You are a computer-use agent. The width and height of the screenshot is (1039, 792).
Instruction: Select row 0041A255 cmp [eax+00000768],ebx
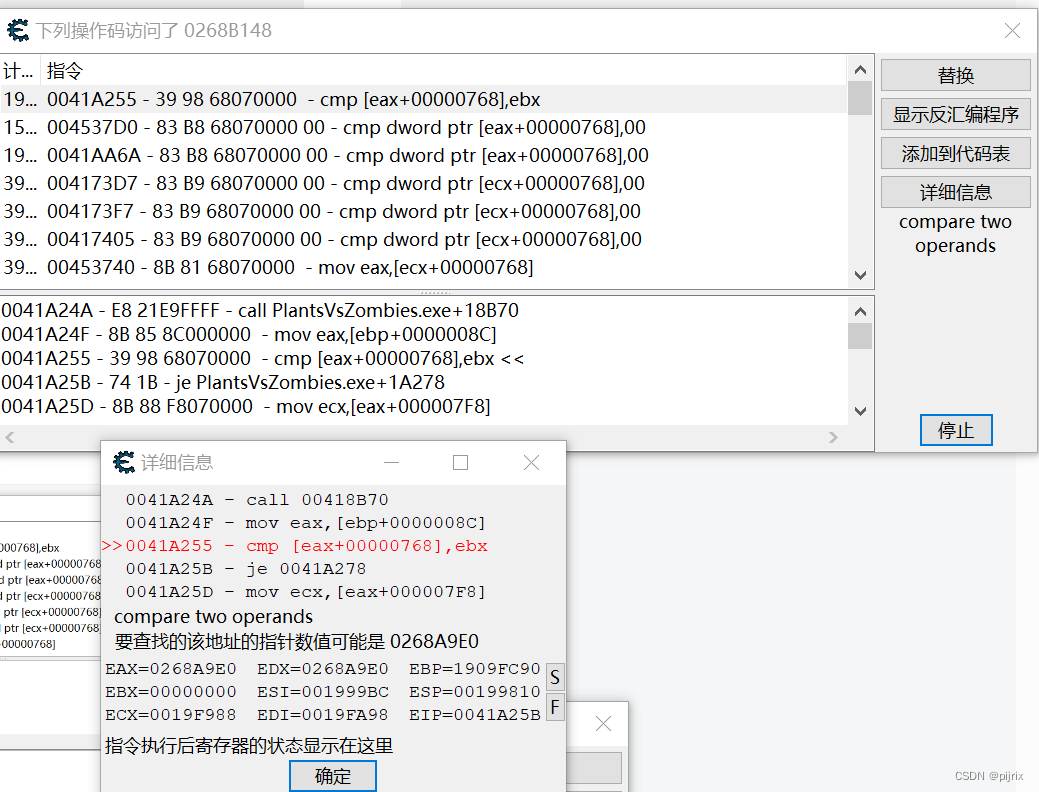[424, 99]
